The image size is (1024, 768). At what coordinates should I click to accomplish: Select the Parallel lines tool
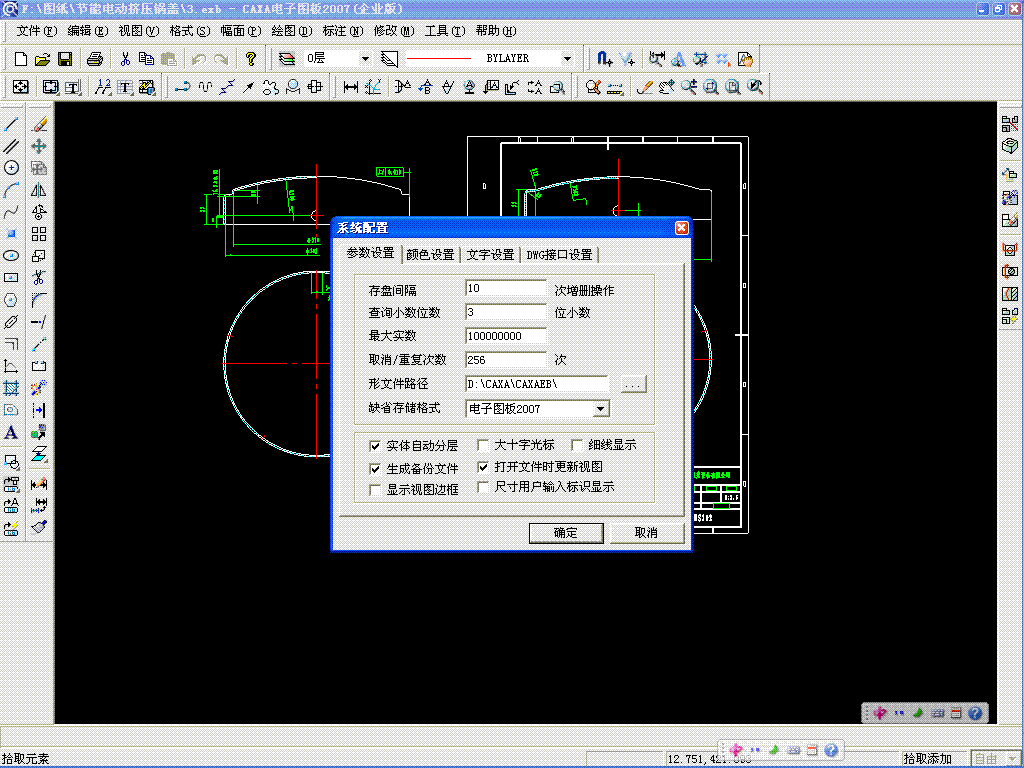11,146
